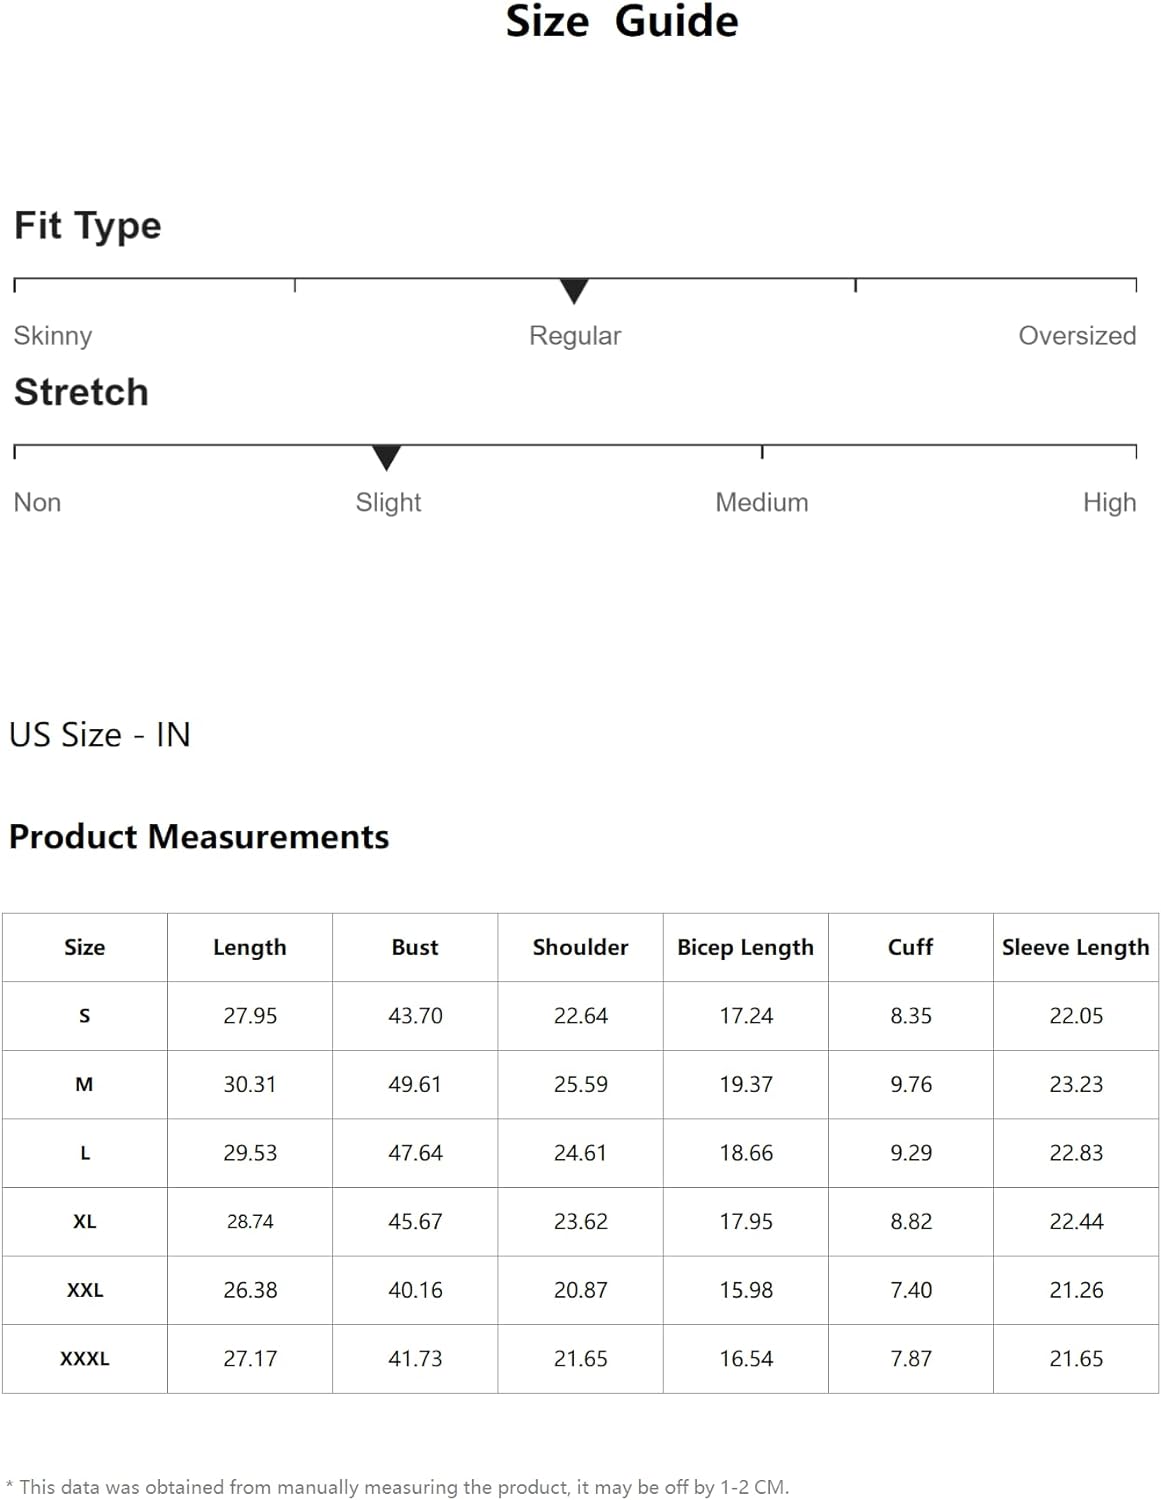The height and width of the screenshot is (1500, 1161).
Task: Click the Medium stretch label
Action: [x=762, y=502]
